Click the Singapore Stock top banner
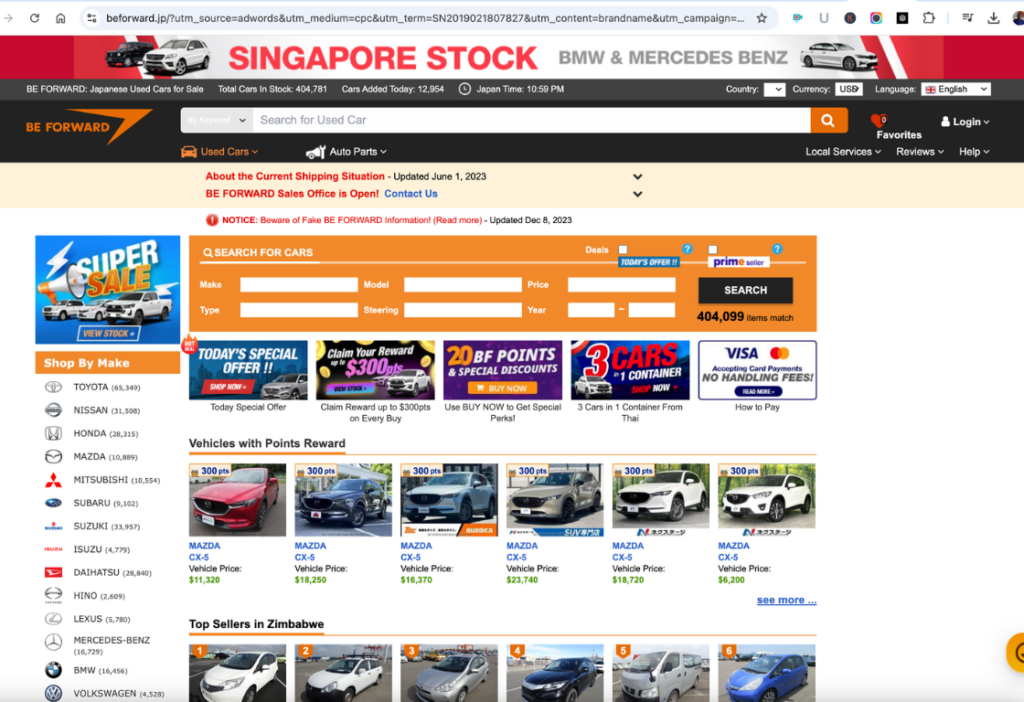Viewport: 1024px width, 702px height. (x=512, y=57)
